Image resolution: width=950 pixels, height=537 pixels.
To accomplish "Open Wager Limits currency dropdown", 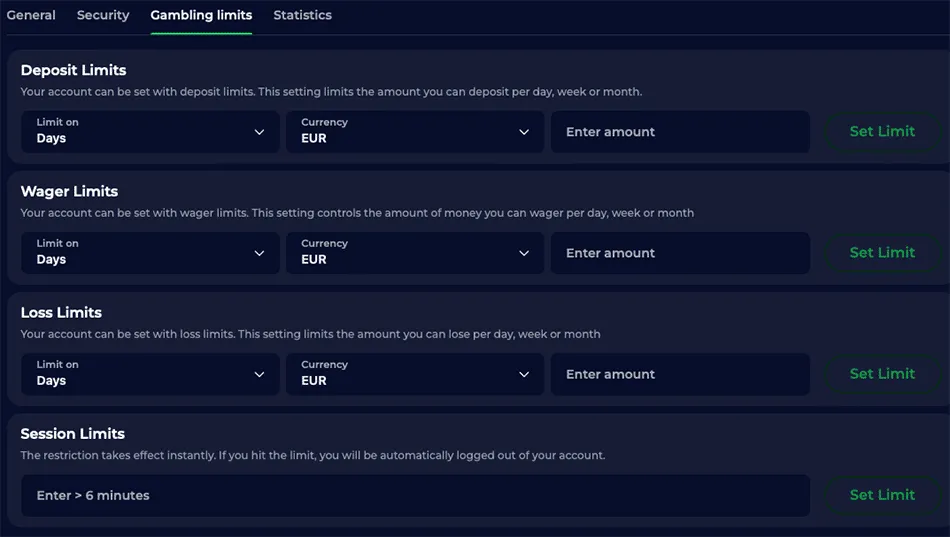I will pos(415,253).
